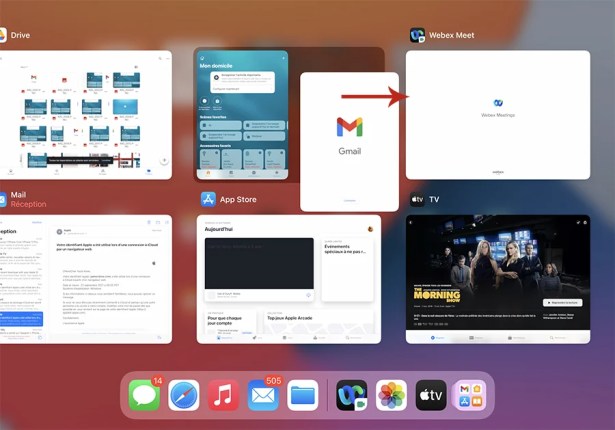The image size is (615, 430).
Task: Open the Music app in the dock
Action: [223, 395]
